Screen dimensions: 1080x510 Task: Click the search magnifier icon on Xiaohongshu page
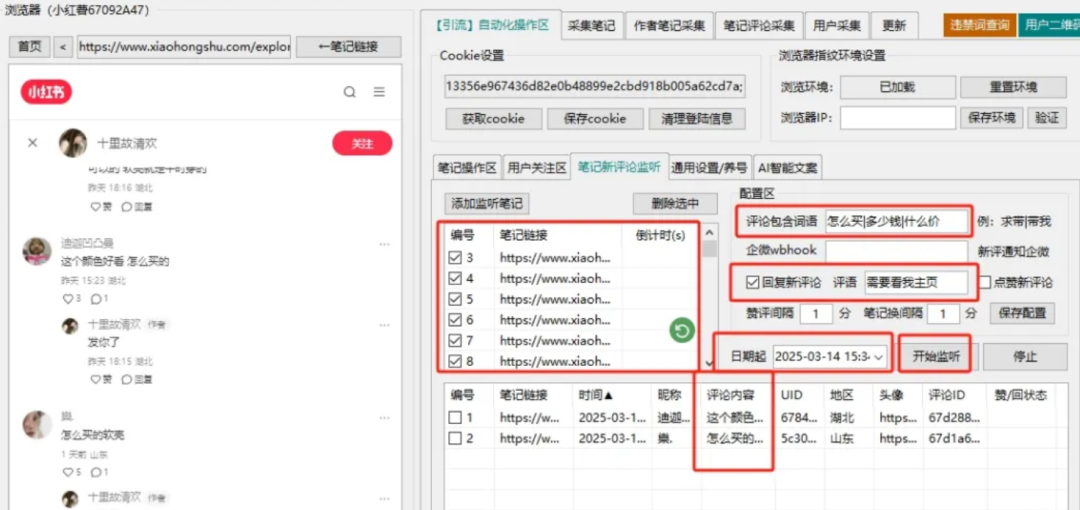[x=349, y=92]
